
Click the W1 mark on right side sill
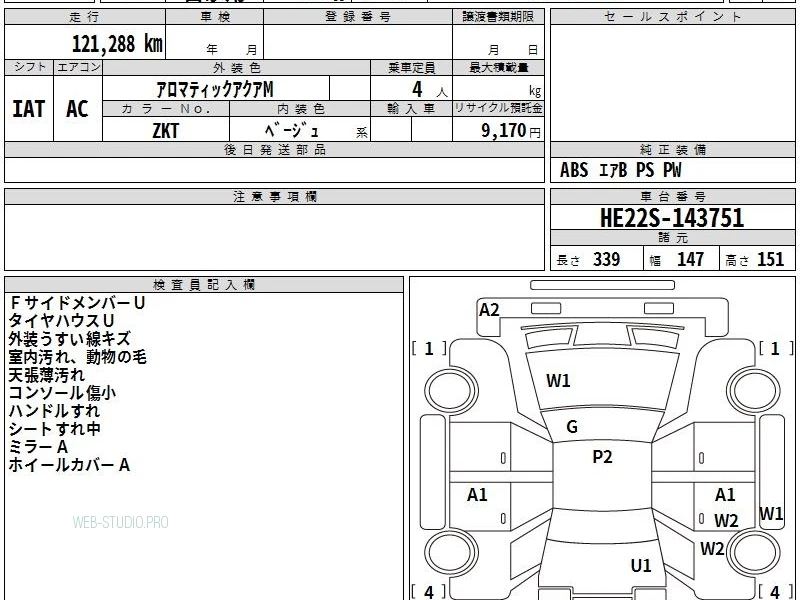pos(771,513)
